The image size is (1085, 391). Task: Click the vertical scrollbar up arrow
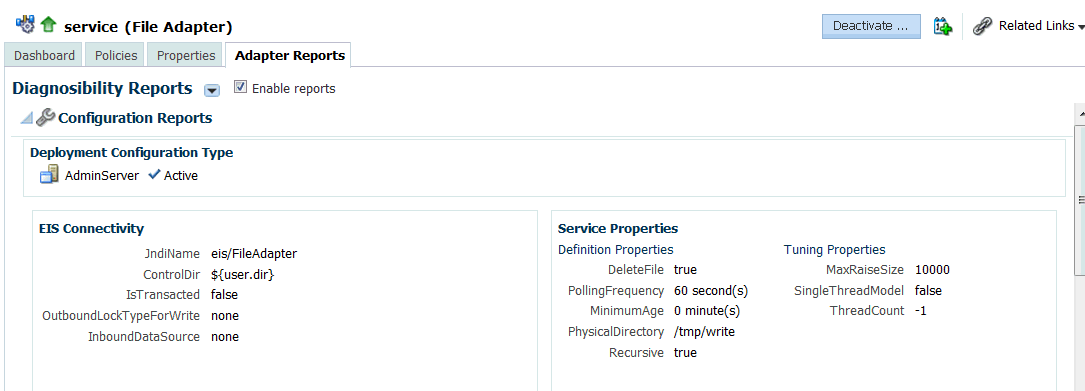[x=1079, y=111]
